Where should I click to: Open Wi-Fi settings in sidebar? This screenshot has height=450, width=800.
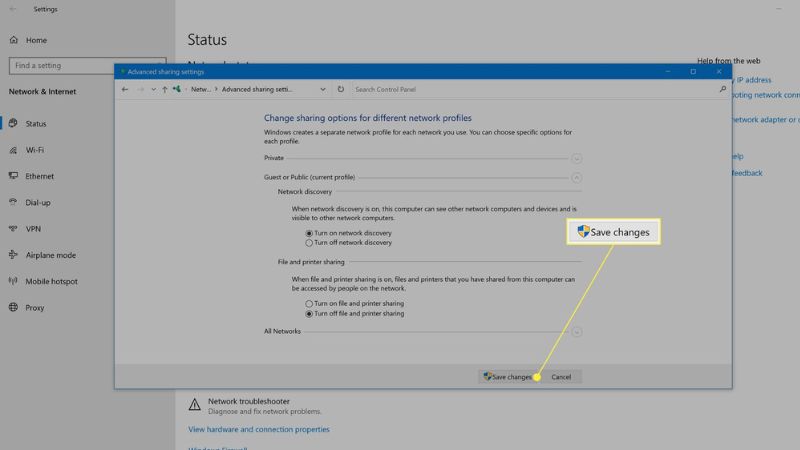tap(34, 150)
